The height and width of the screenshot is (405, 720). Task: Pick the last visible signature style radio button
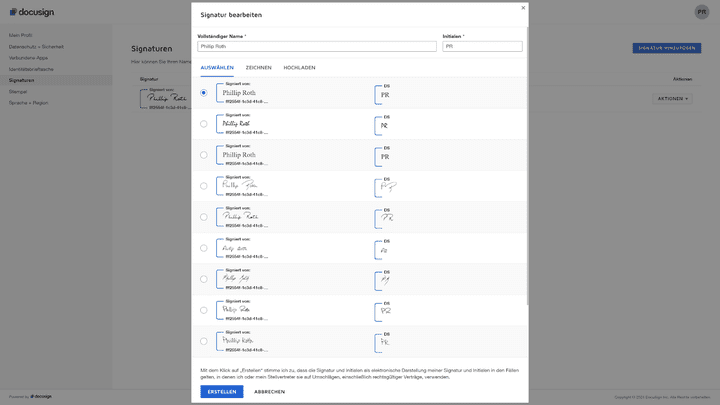tap(204, 341)
